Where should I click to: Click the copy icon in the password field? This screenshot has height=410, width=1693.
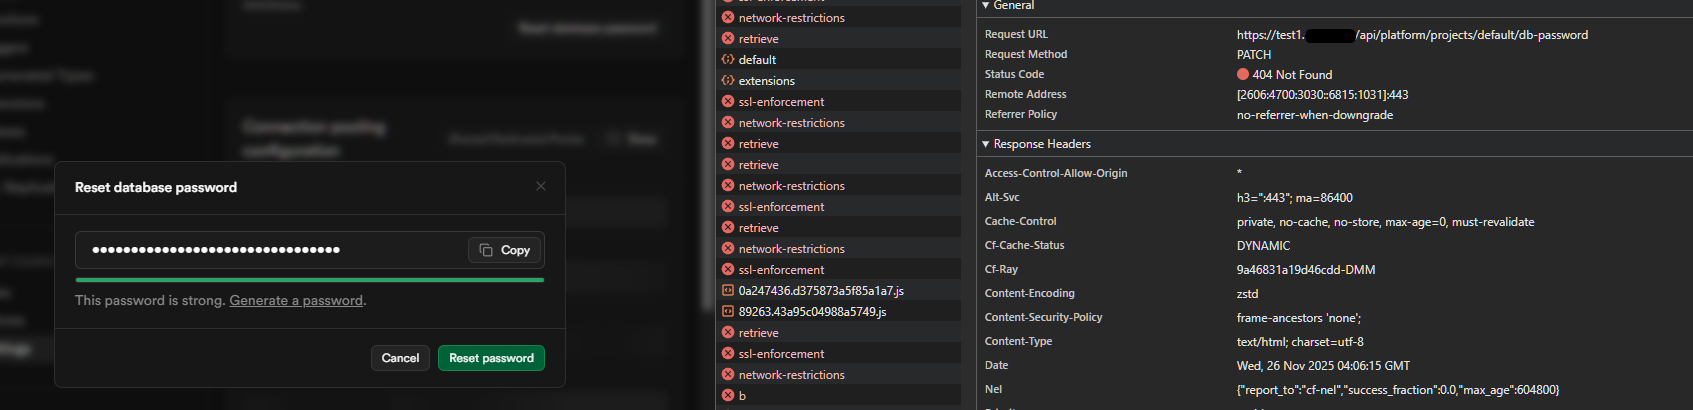click(486, 250)
